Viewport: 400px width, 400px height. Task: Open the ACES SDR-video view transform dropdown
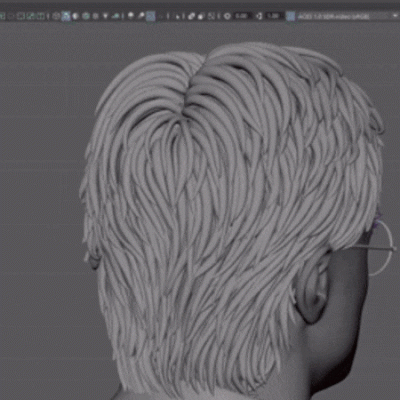pos(347,16)
